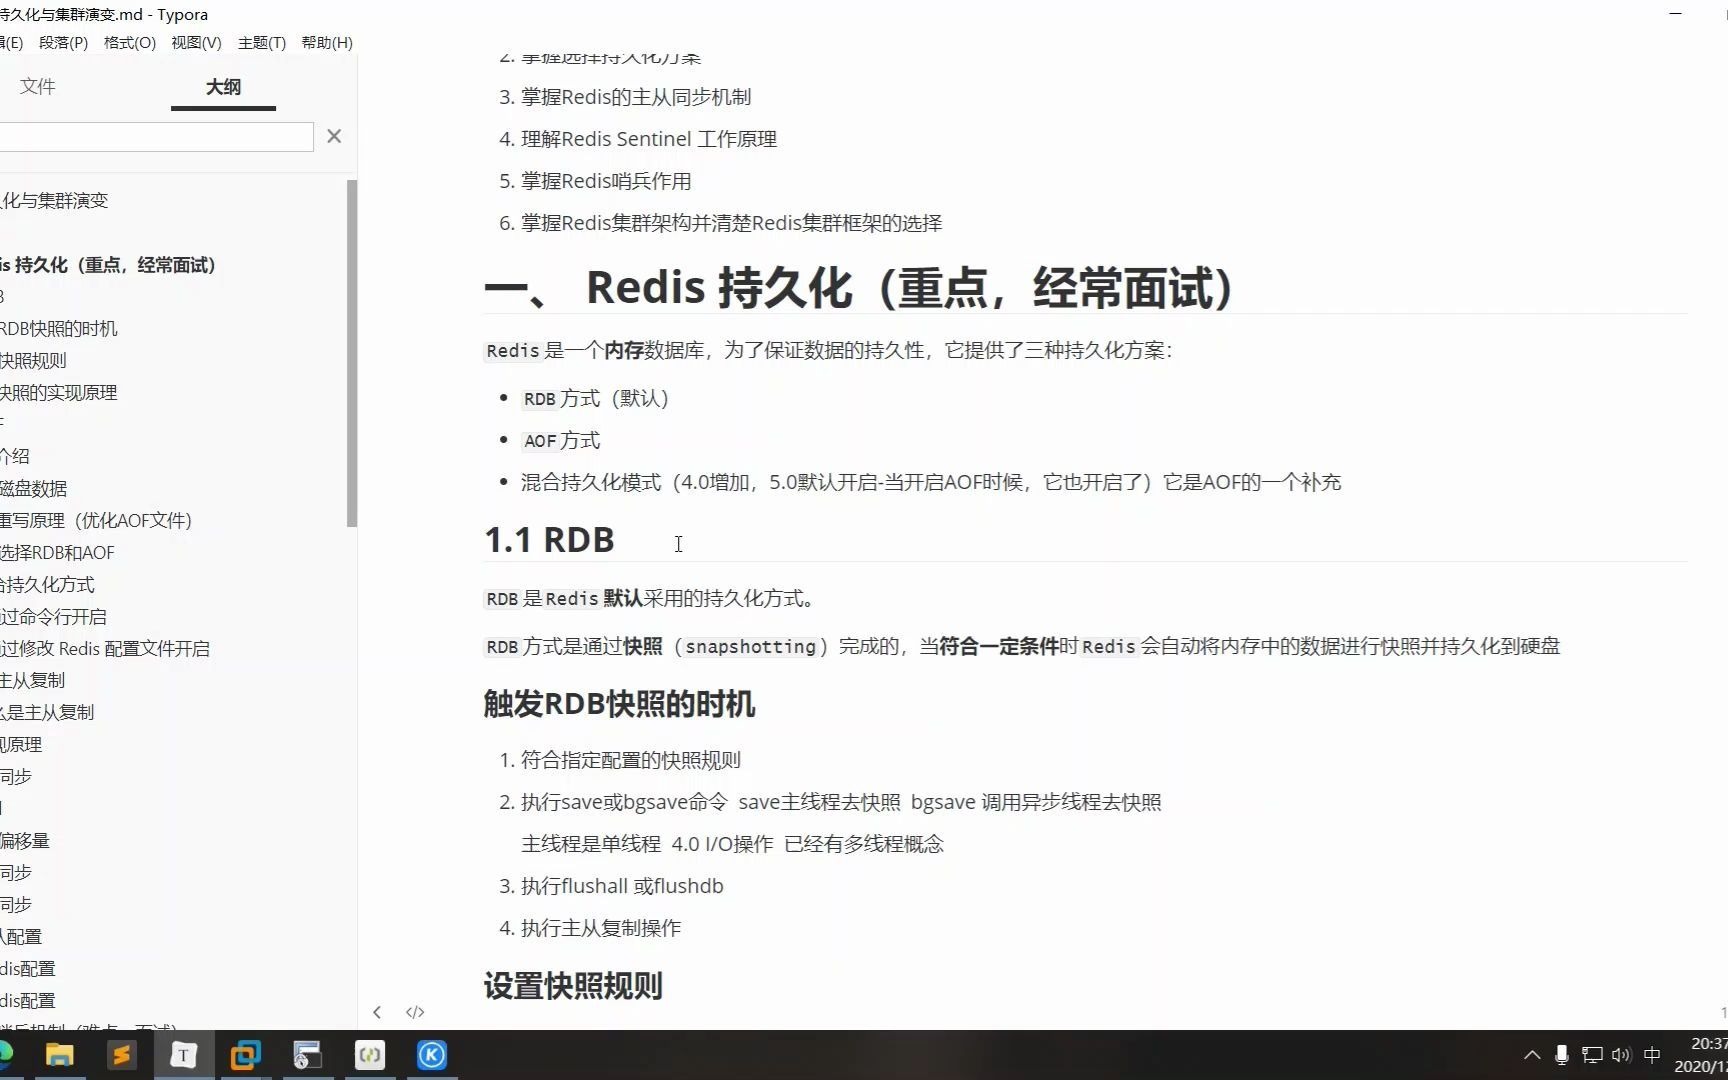Clear the outline search with the X icon

(x=334, y=136)
